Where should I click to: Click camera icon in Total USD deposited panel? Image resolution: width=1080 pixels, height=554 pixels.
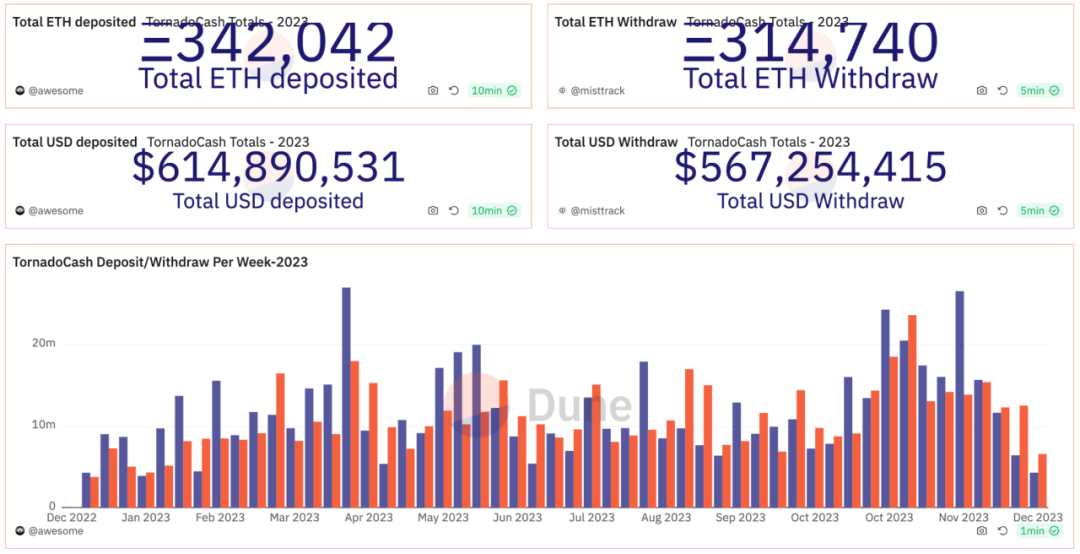point(433,210)
